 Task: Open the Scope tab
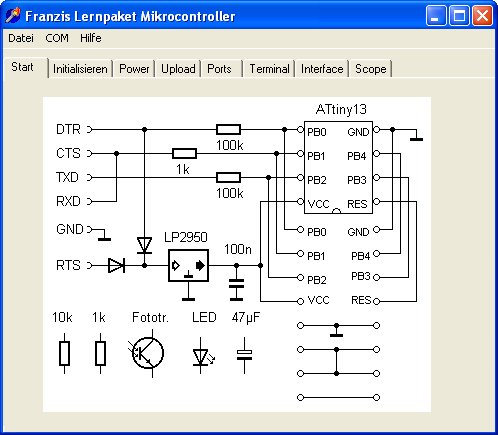coord(371,69)
